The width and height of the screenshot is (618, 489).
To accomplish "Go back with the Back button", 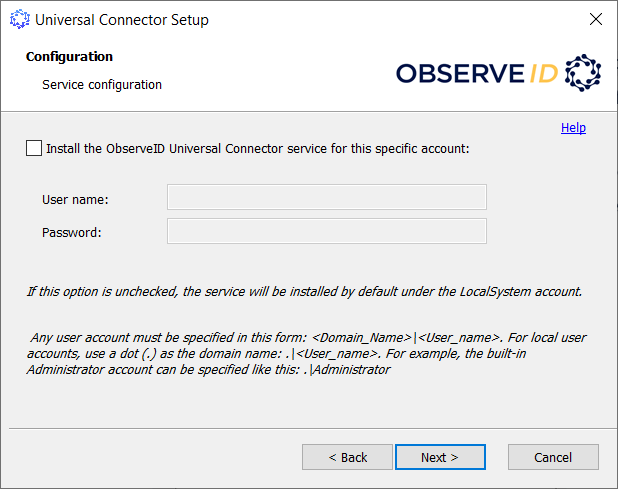I will [x=347, y=457].
